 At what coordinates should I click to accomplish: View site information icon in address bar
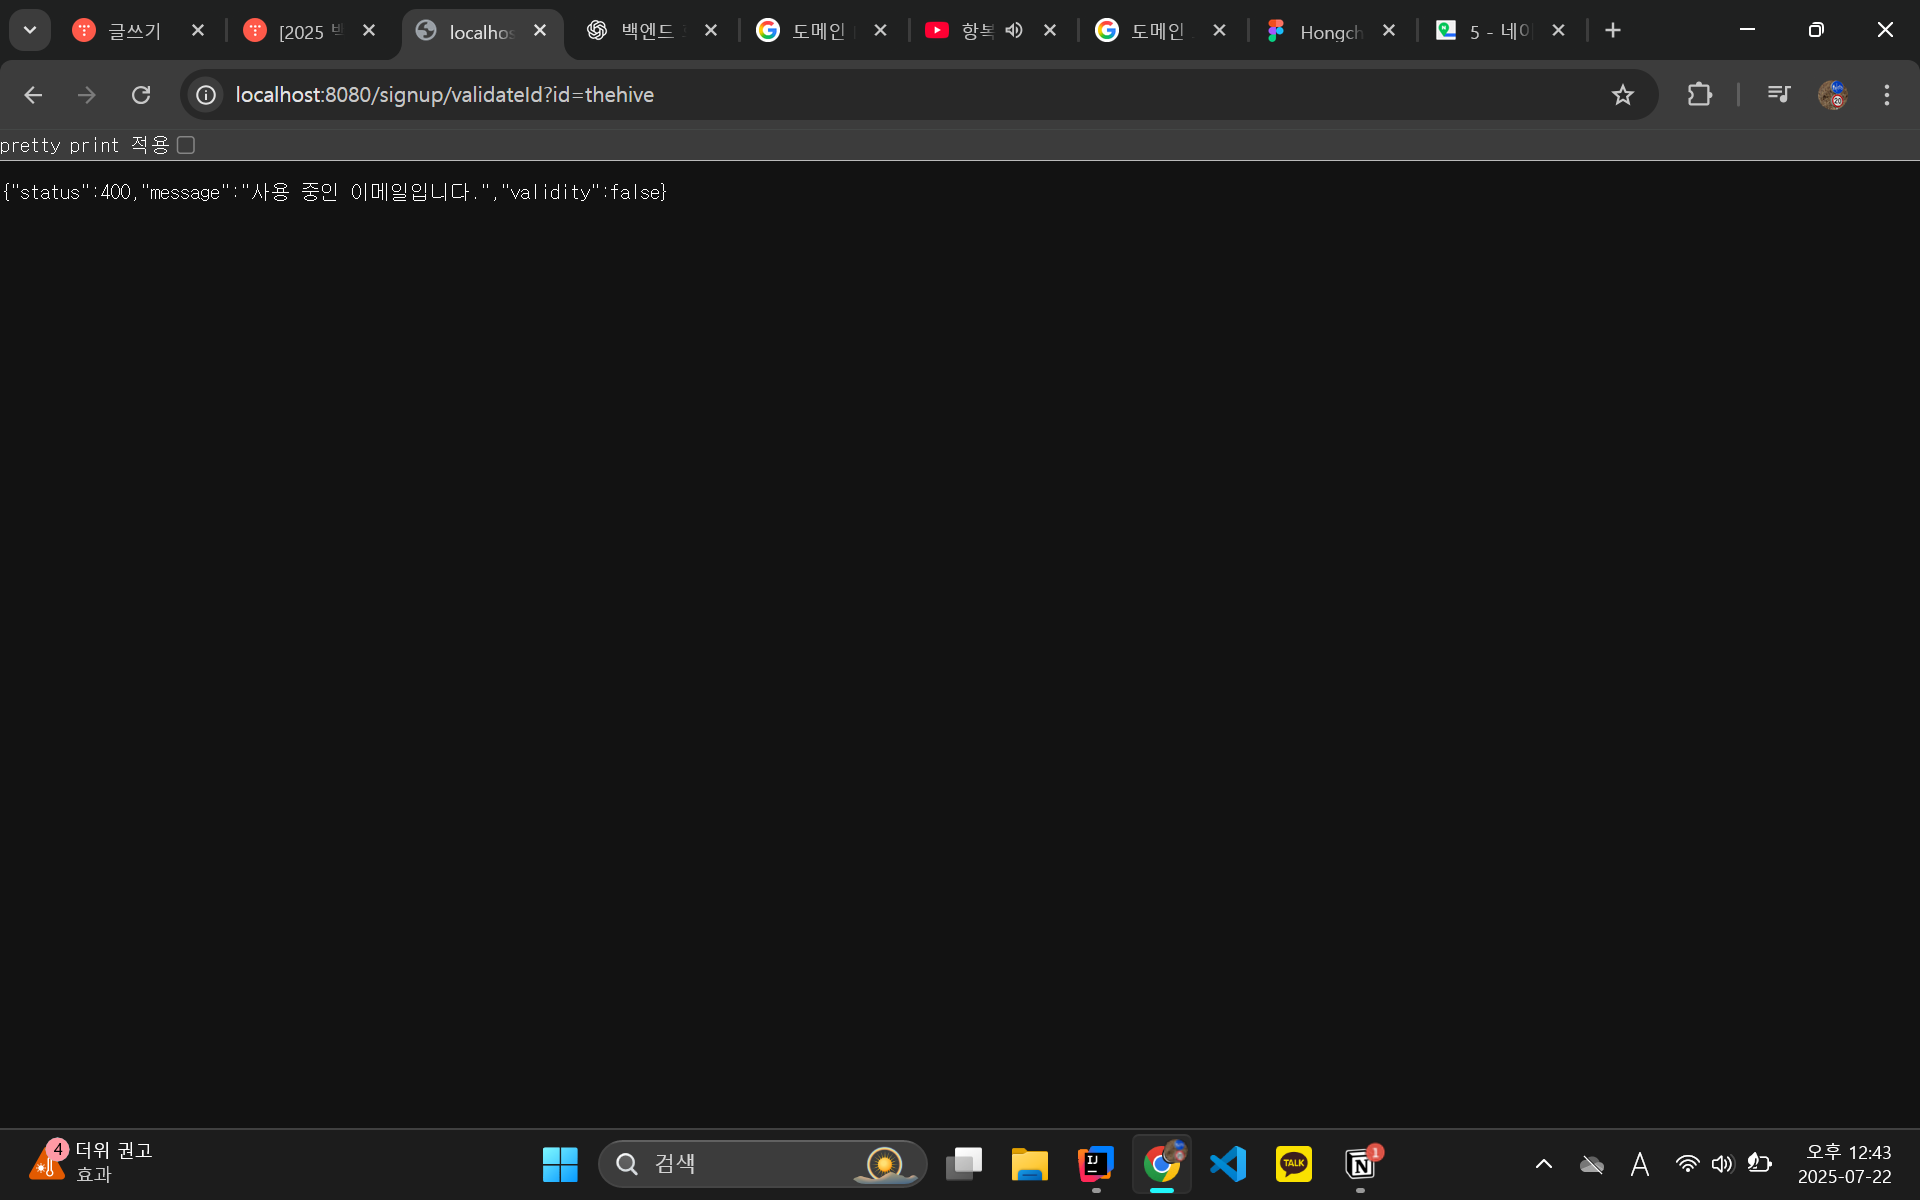[206, 95]
